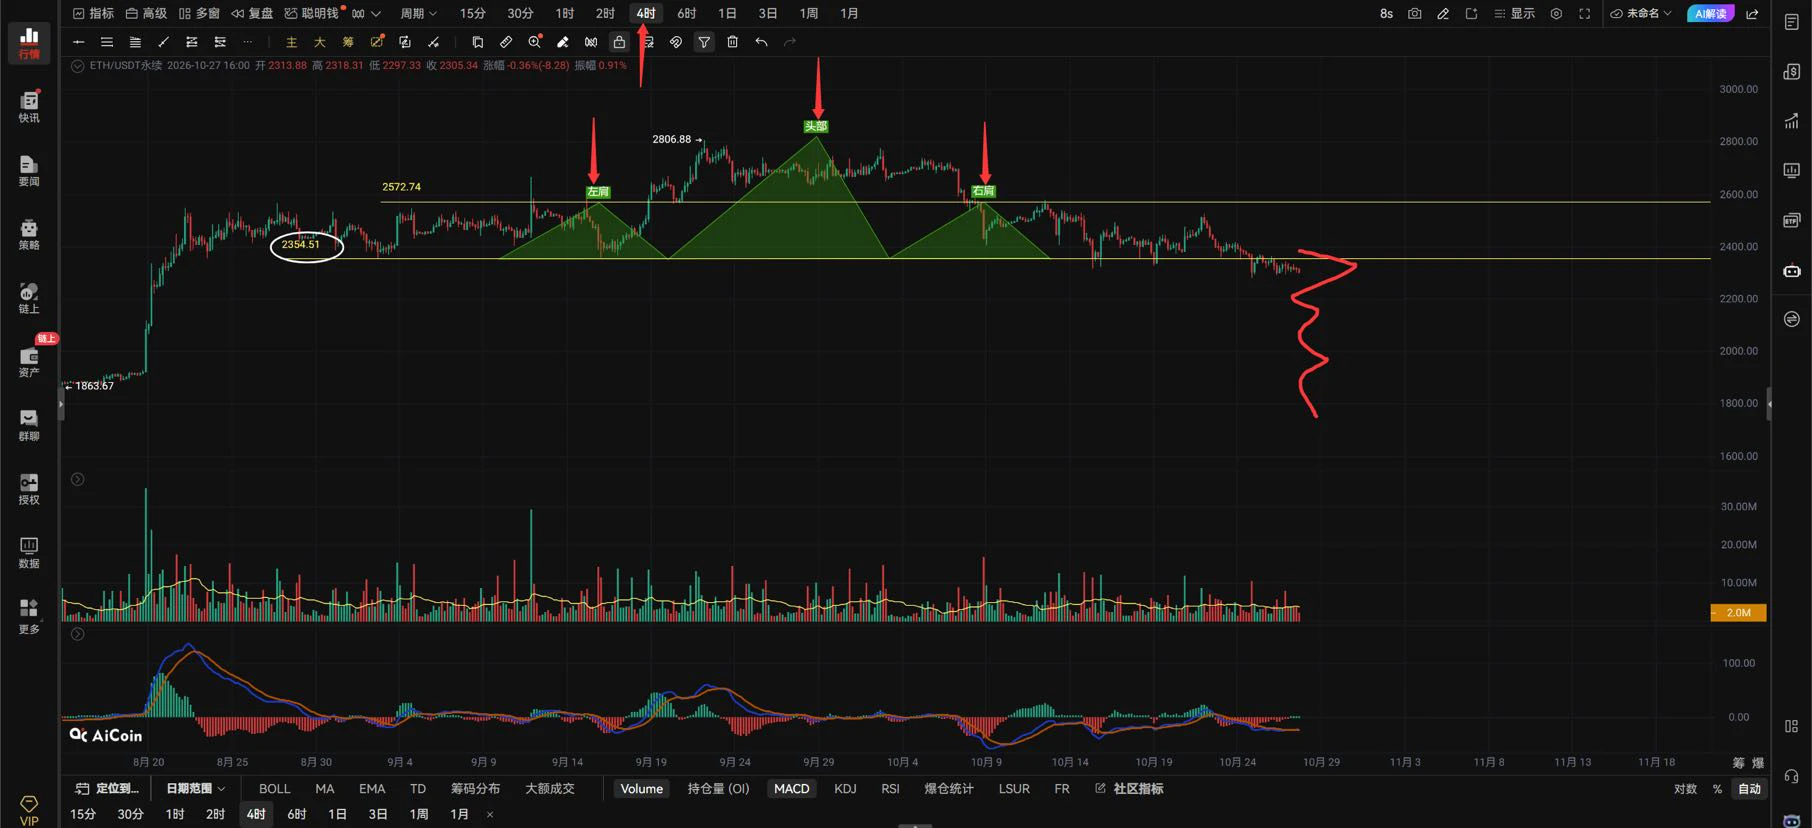Image resolution: width=1812 pixels, height=828 pixels.
Task: Click the orange 2.0M volume label
Action: coord(1738,613)
